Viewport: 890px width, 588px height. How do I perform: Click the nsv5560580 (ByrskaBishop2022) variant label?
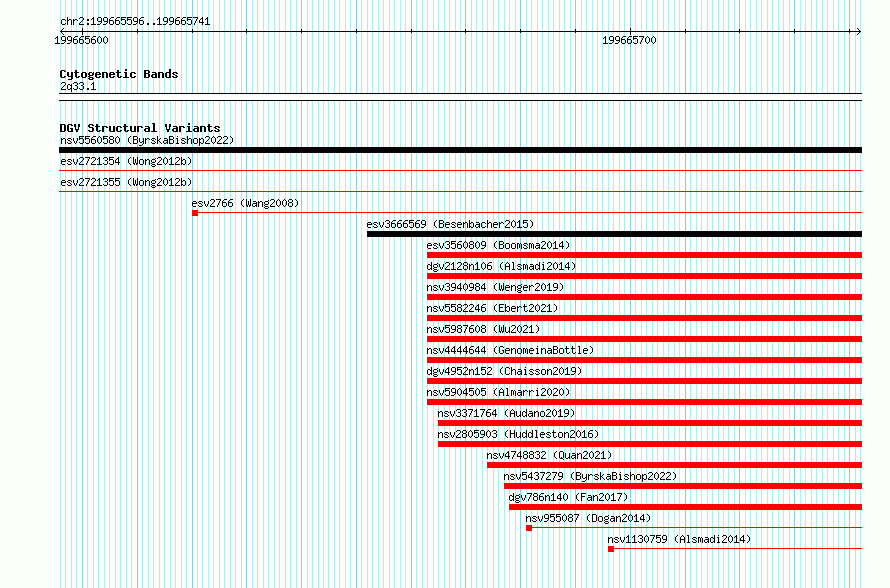coord(147,140)
